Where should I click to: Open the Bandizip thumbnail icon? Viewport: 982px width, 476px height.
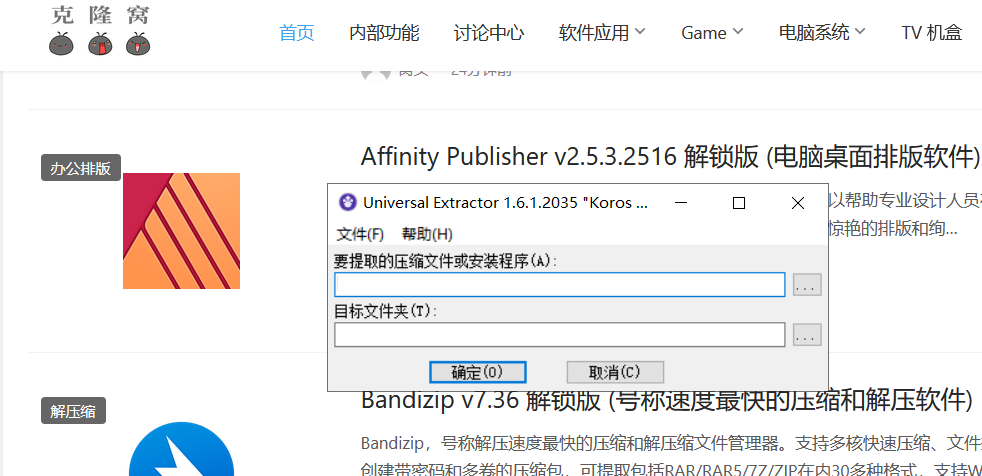181,448
